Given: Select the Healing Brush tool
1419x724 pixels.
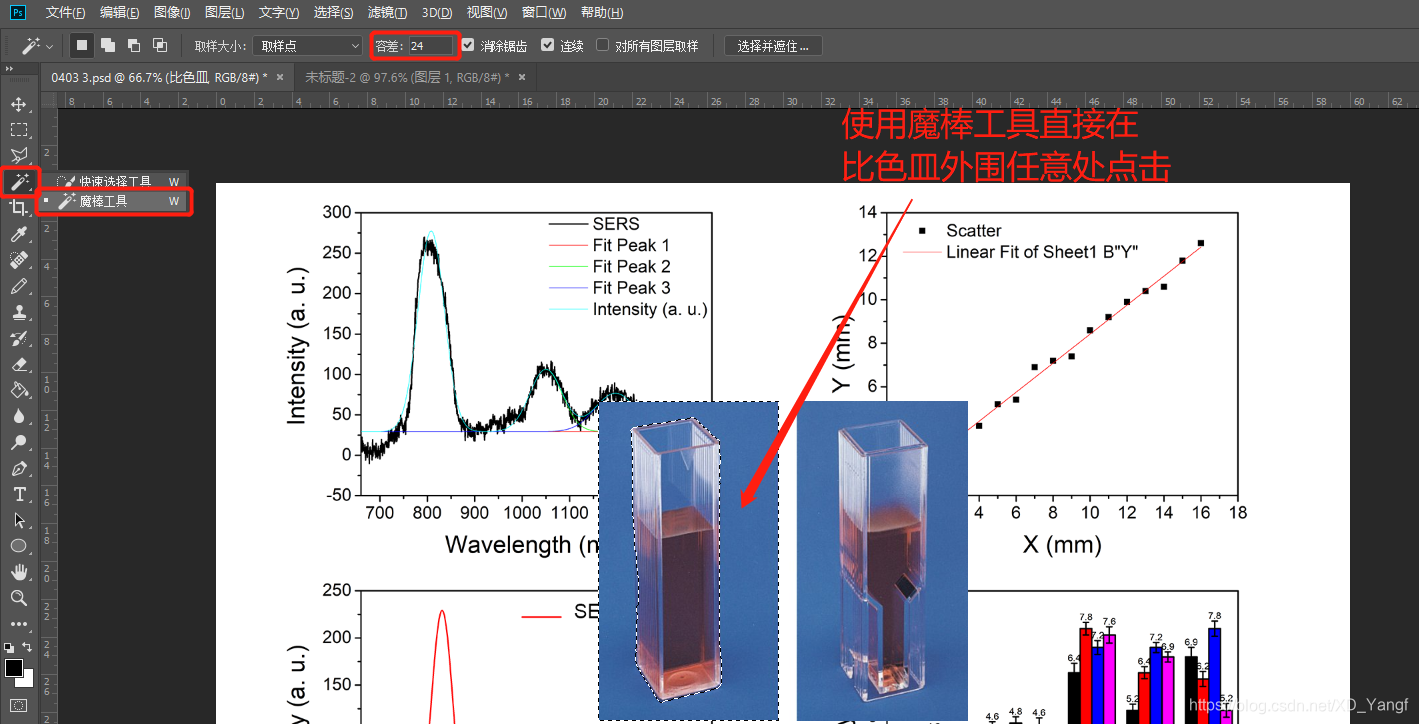Looking at the screenshot, I should tap(18, 260).
